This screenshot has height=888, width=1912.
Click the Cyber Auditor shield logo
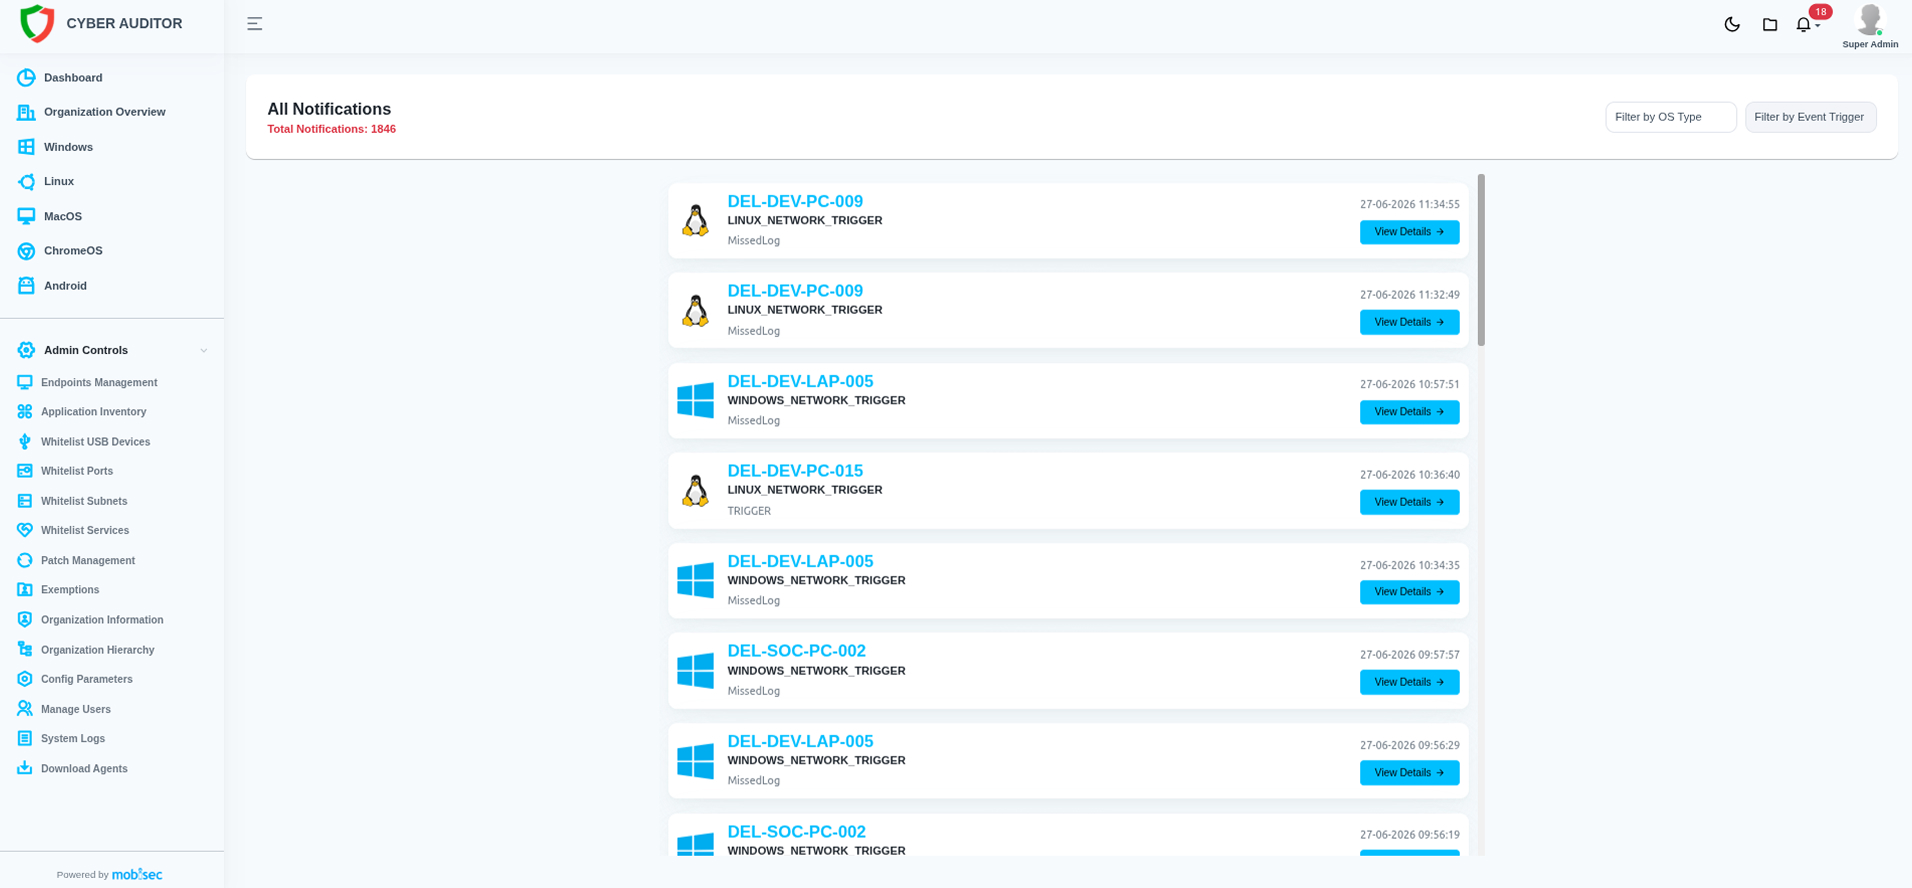coord(37,23)
